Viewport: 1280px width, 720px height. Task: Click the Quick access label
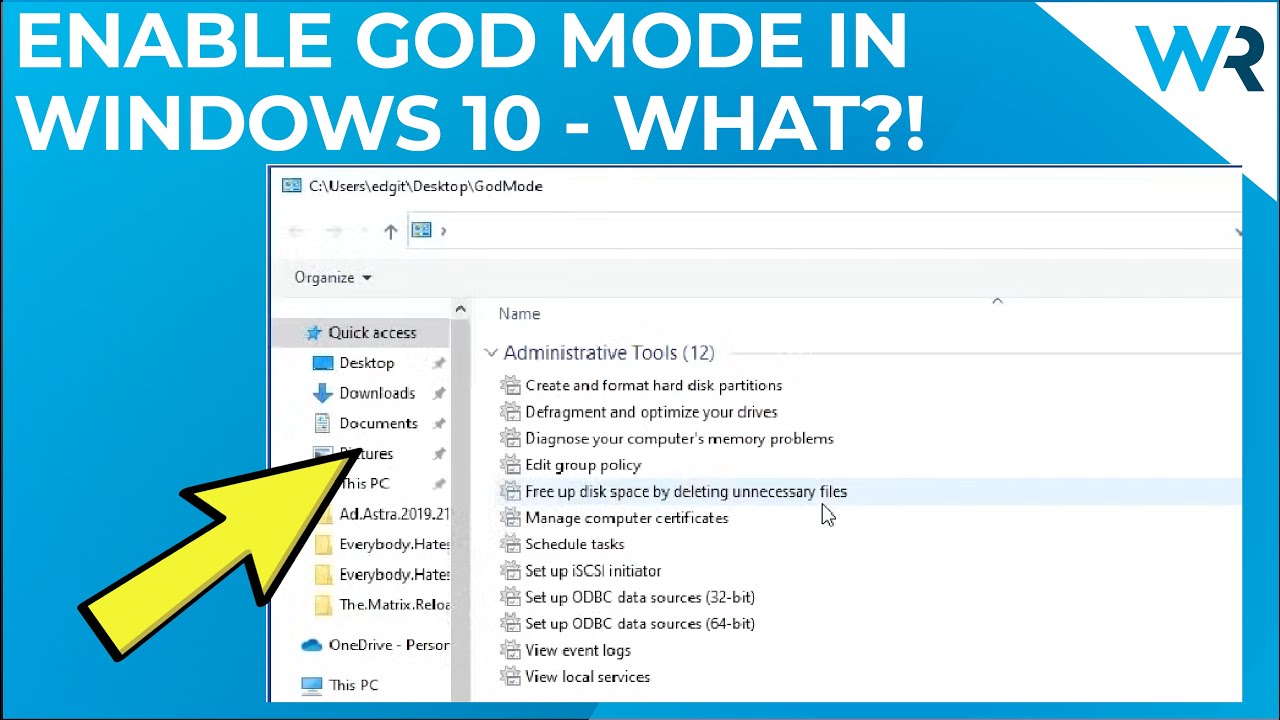click(372, 333)
